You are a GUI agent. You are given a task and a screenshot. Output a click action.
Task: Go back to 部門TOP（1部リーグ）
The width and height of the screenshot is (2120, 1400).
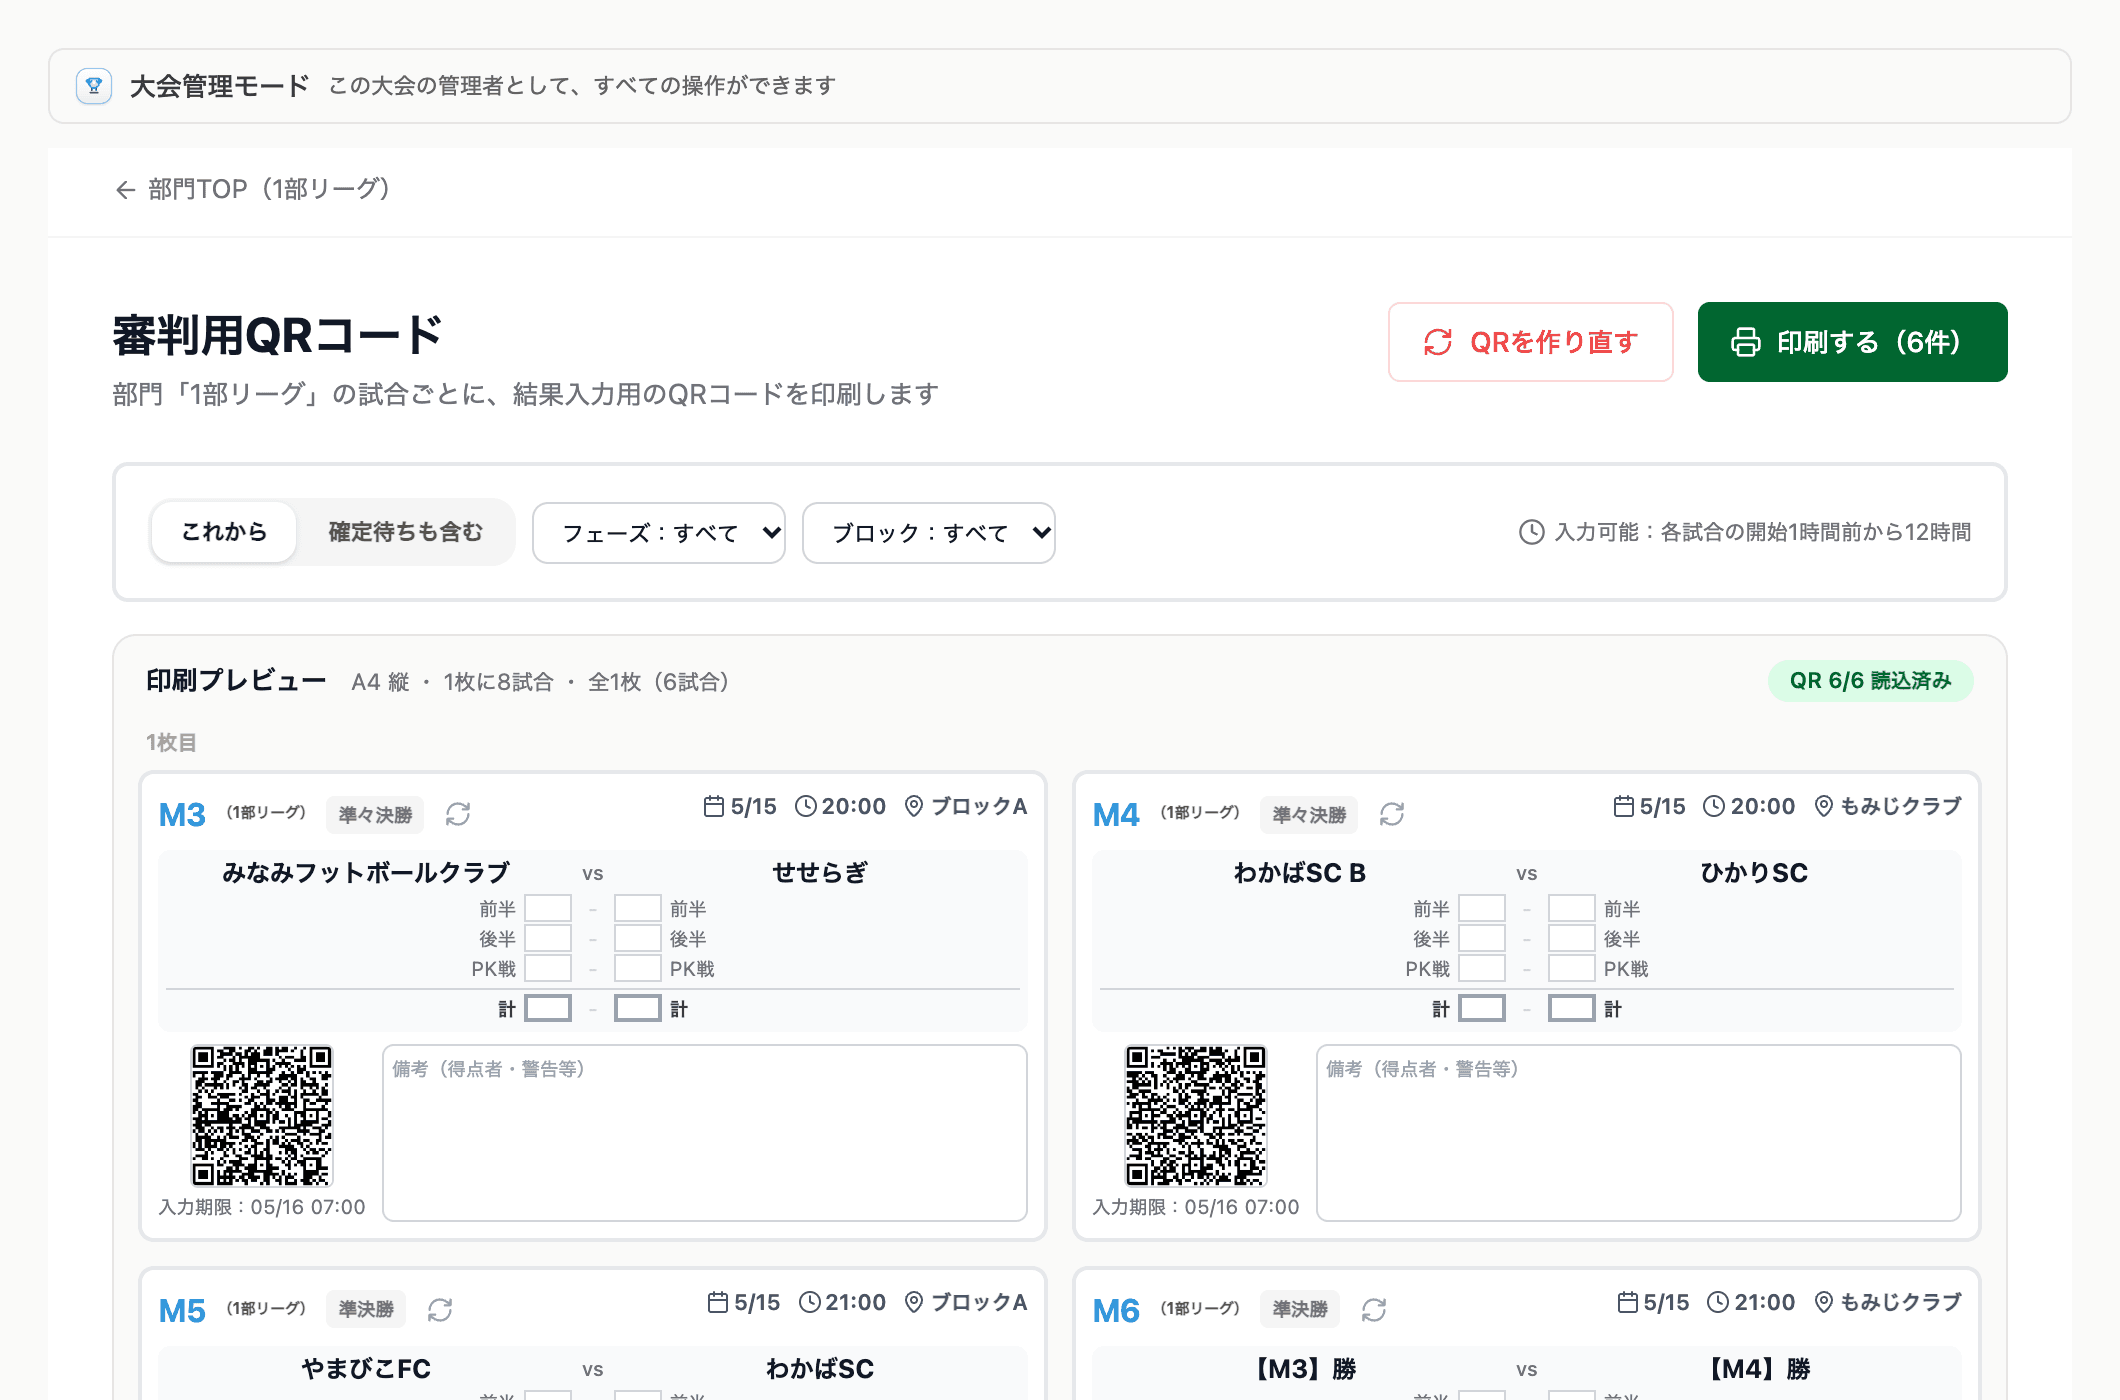(x=252, y=189)
